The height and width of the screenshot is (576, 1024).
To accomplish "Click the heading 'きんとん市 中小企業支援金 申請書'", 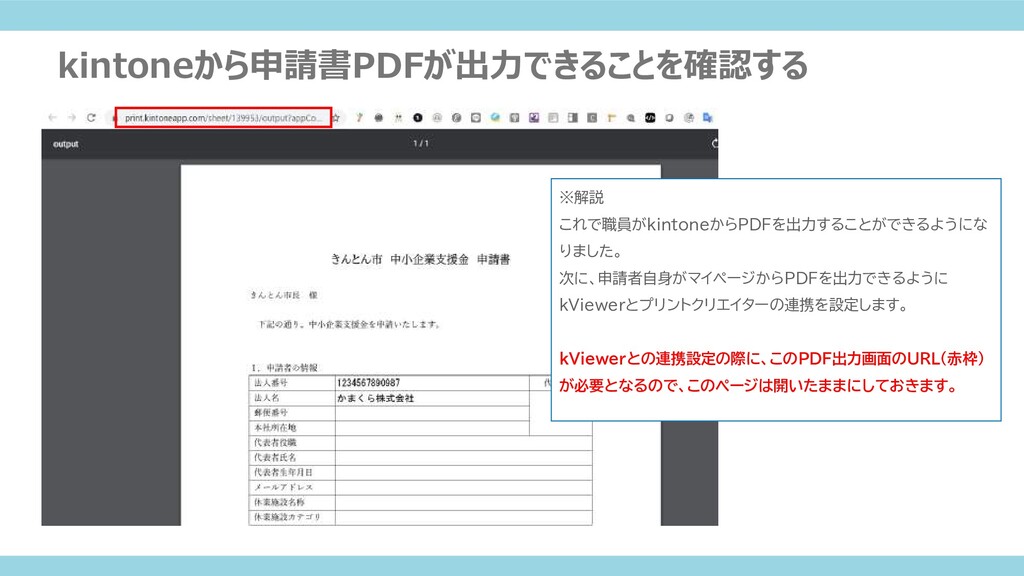I will 420,259.
